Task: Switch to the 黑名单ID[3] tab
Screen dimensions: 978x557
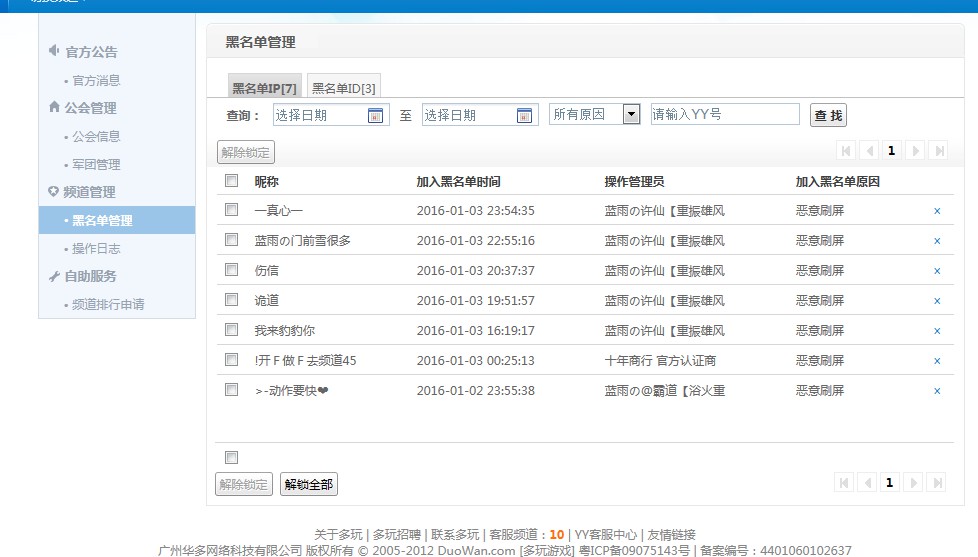Action: click(x=343, y=88)
